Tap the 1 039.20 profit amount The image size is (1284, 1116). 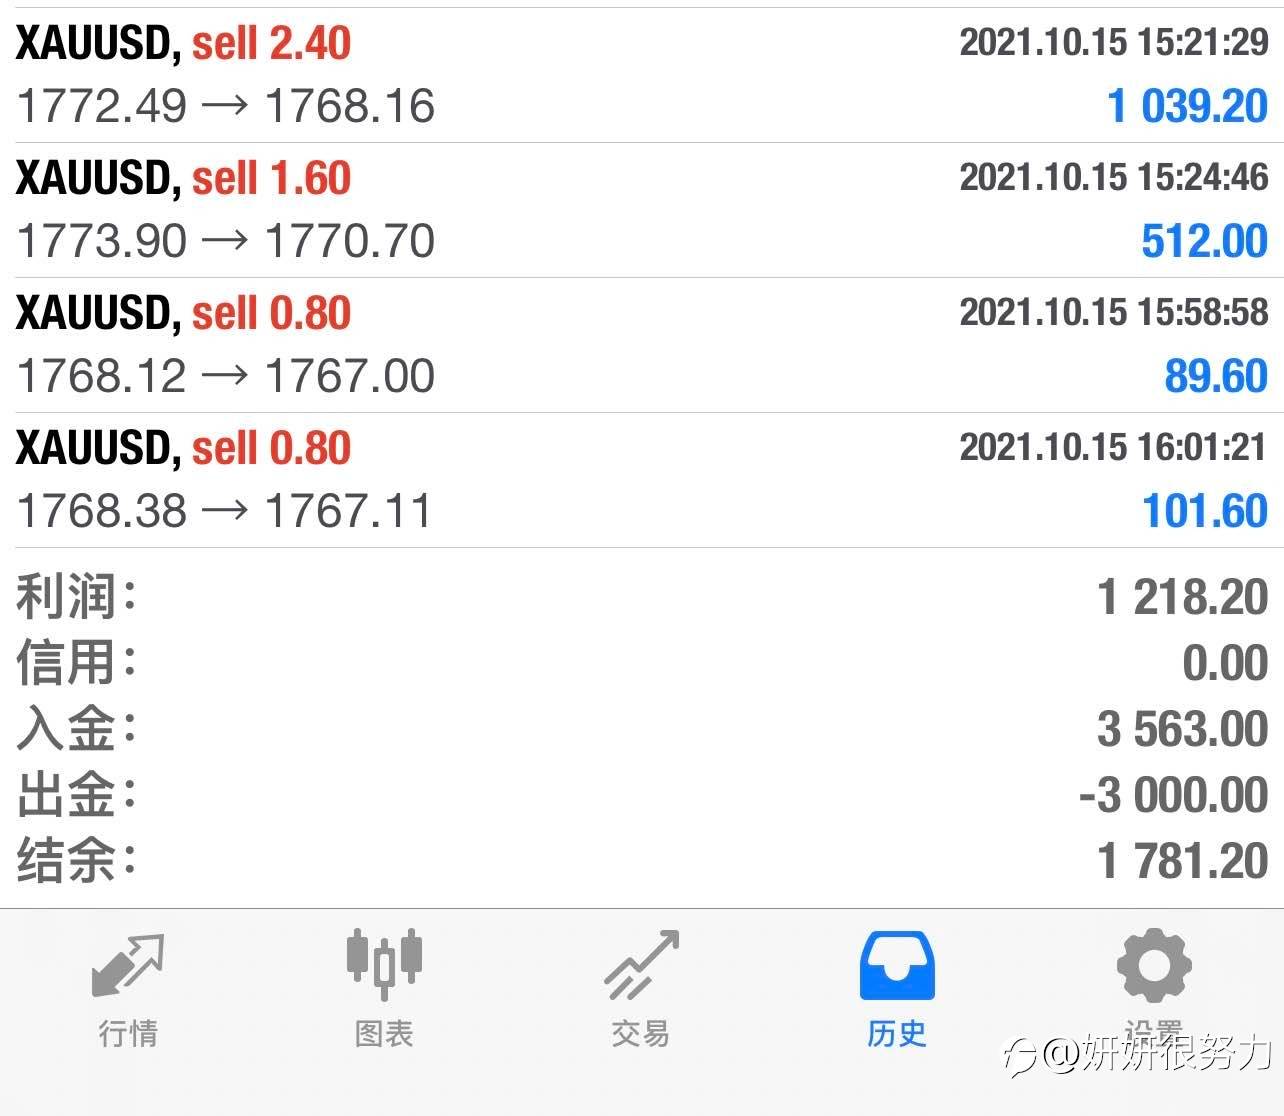point(1187,106)
